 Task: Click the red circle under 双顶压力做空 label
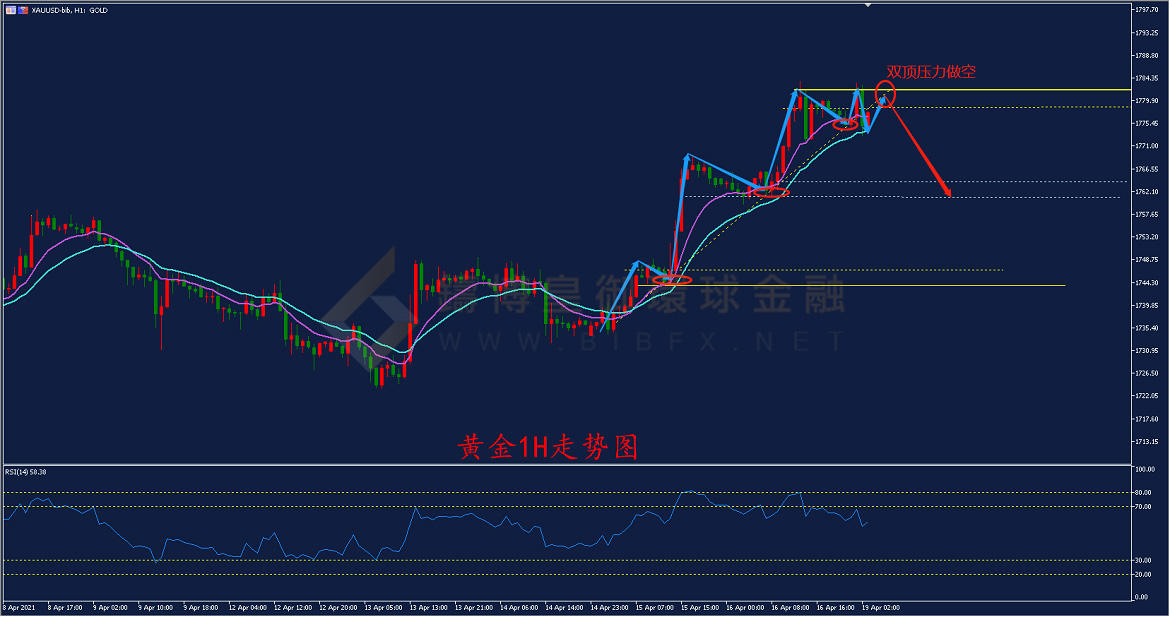coord(885,95)
